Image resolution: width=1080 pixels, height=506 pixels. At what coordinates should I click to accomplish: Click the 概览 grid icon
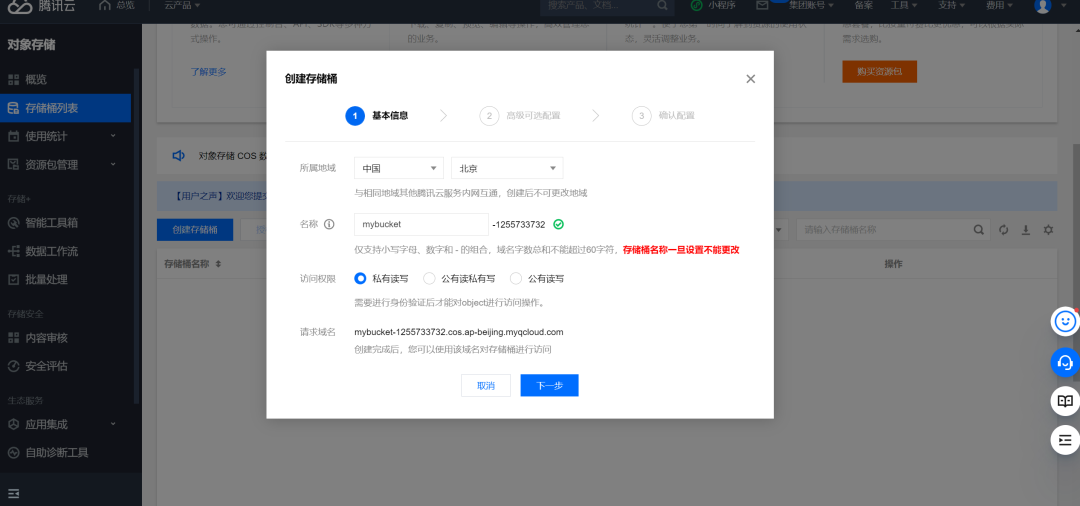13,79
